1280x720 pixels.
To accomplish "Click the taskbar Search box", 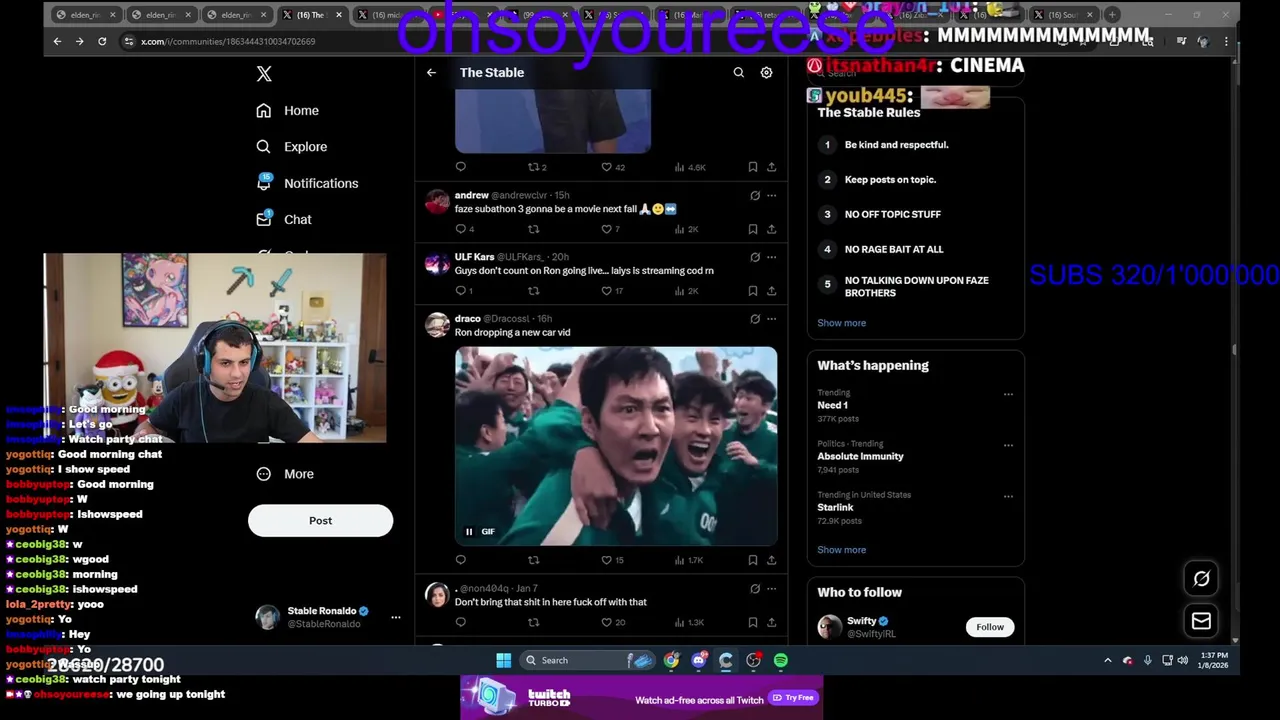I will 588,660.
